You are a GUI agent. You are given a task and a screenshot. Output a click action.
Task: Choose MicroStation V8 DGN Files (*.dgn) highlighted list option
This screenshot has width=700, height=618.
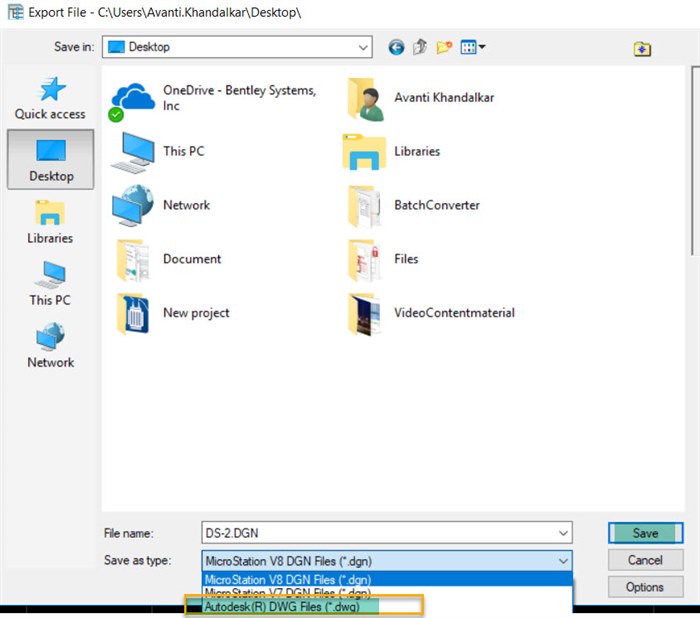387,580
